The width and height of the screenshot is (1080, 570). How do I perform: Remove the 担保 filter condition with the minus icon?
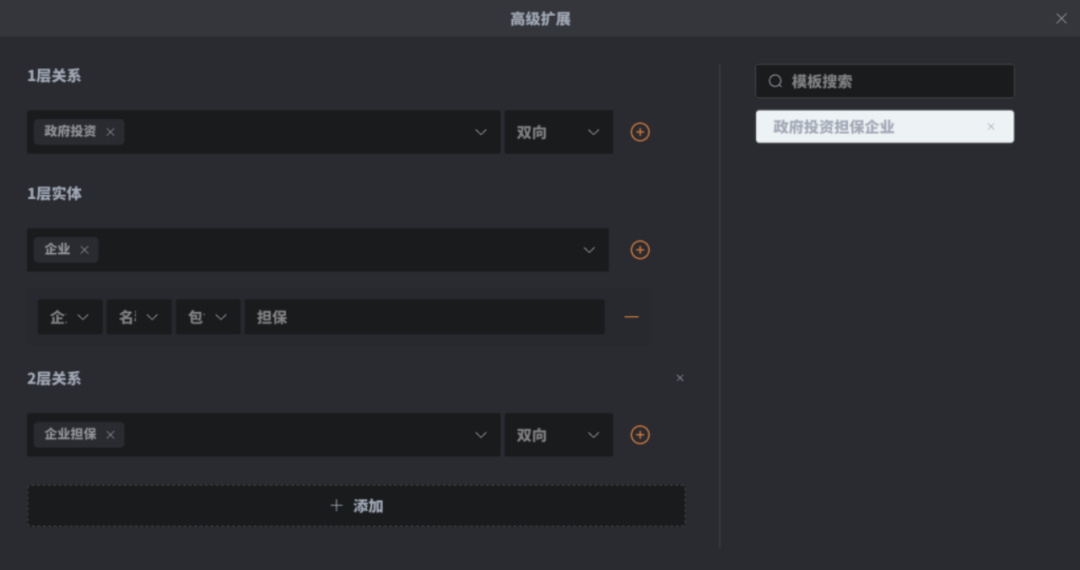coord(631,317)
